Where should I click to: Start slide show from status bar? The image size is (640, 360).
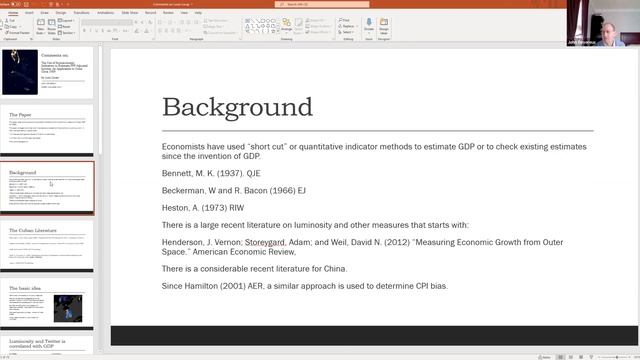pyautogui.click(x=591, y=357)
